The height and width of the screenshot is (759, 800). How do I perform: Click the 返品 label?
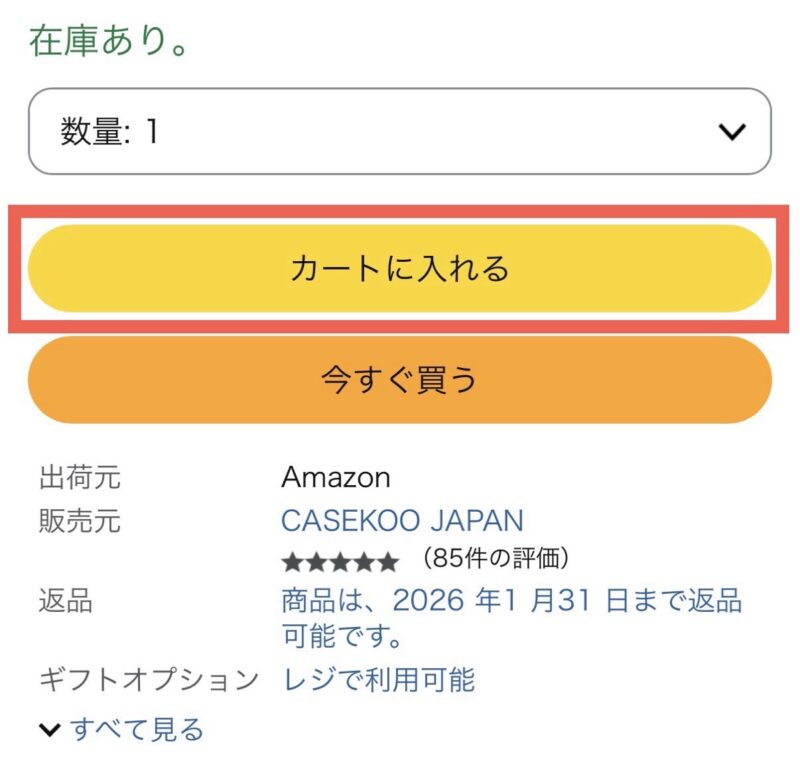[65, 601]
